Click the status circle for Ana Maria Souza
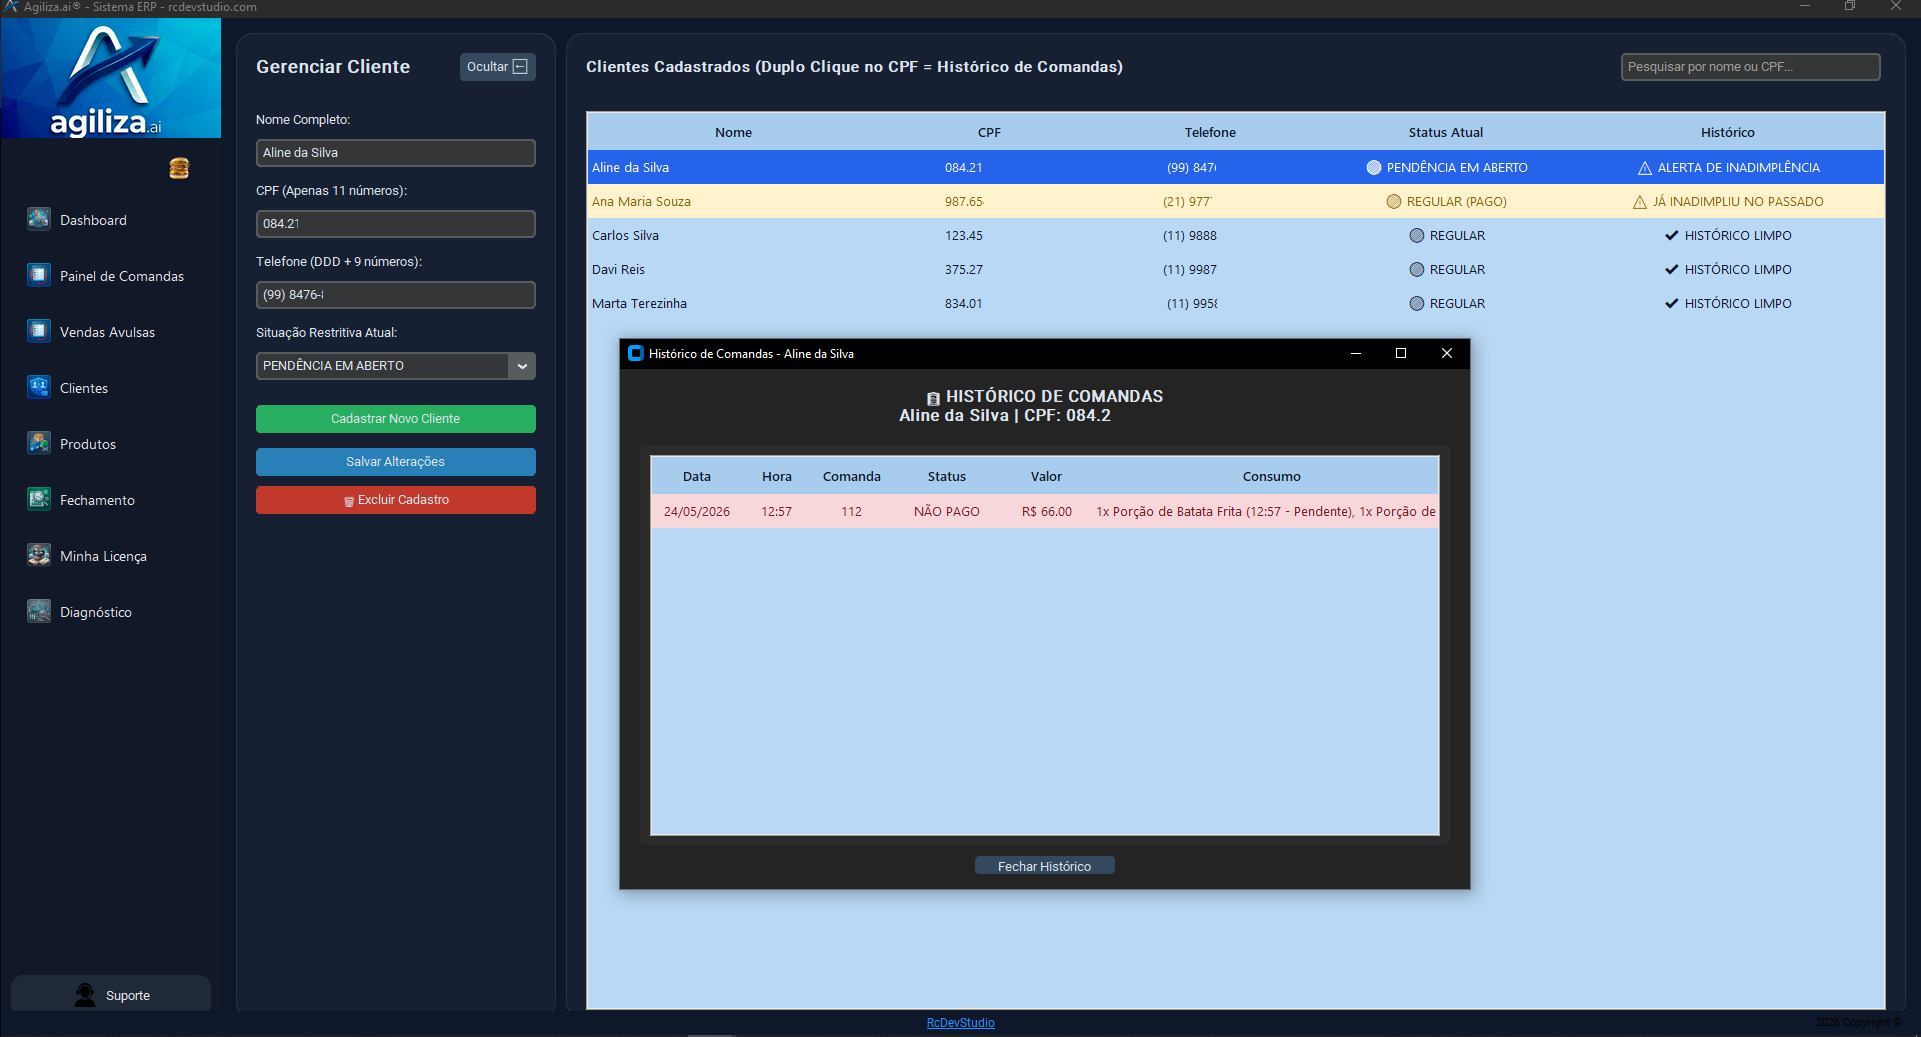The height and width of the screenshot is (1037, 1921). click(x=1394, y=202)
